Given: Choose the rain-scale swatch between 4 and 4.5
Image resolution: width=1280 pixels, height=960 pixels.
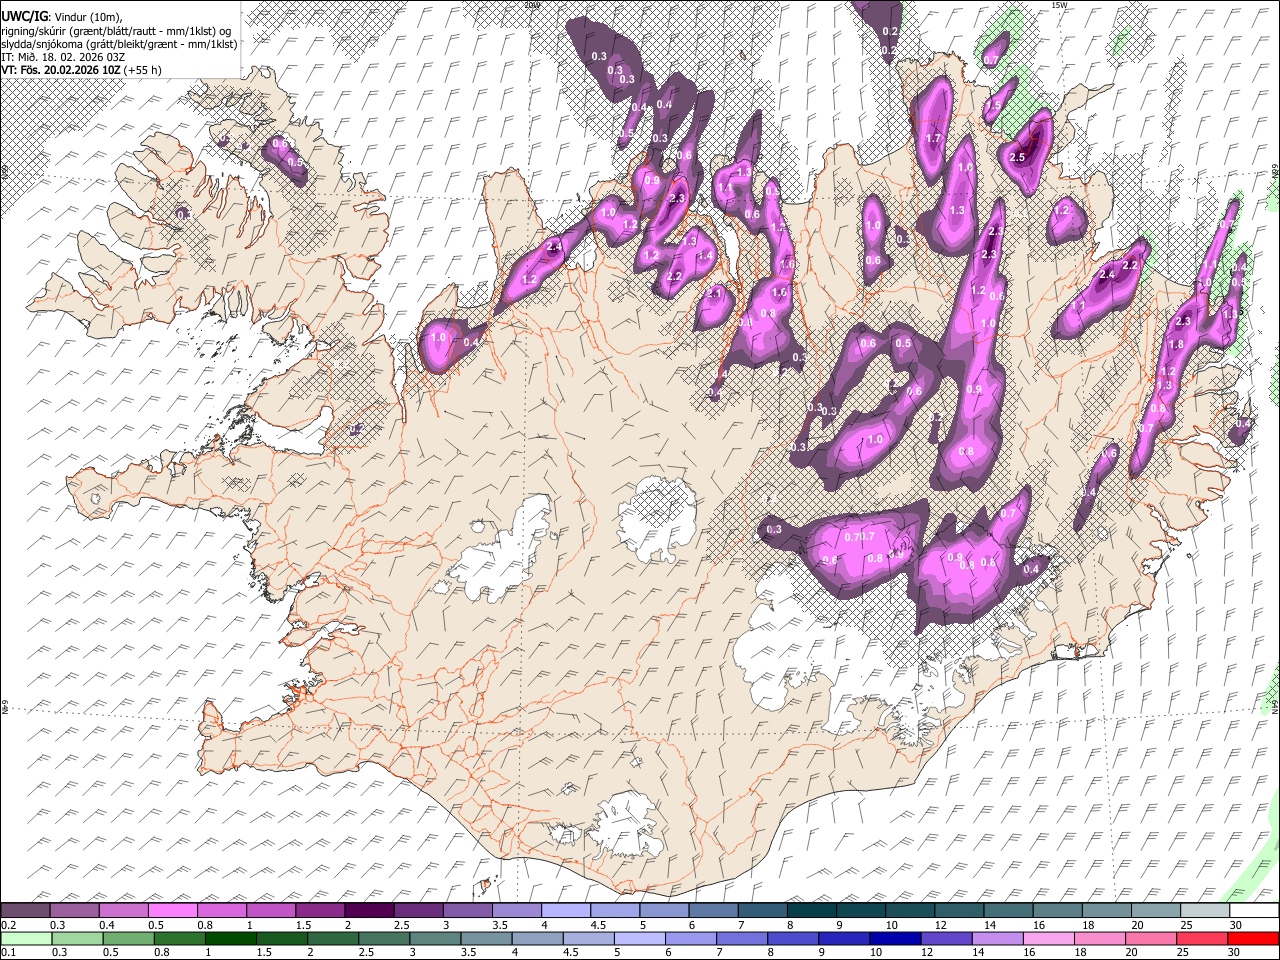Looking at the screenshot, I should [x=536, y=938].
